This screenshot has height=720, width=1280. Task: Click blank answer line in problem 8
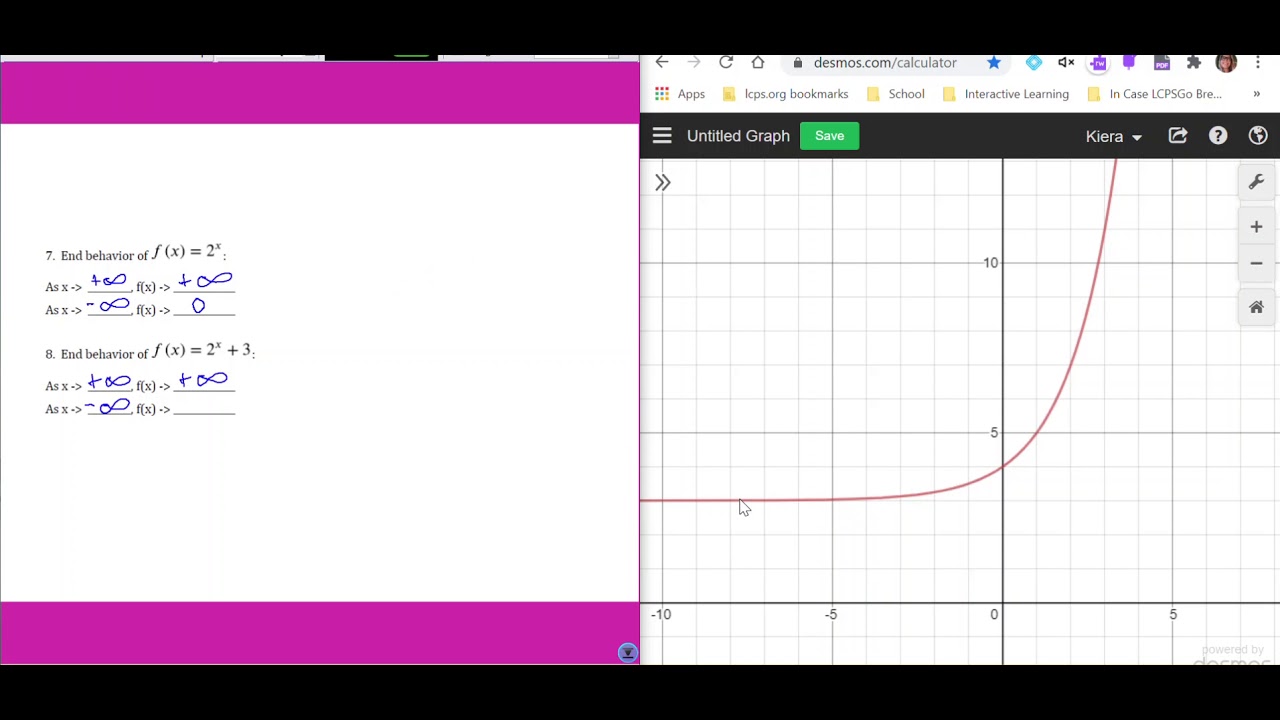[x=204, y=408]
